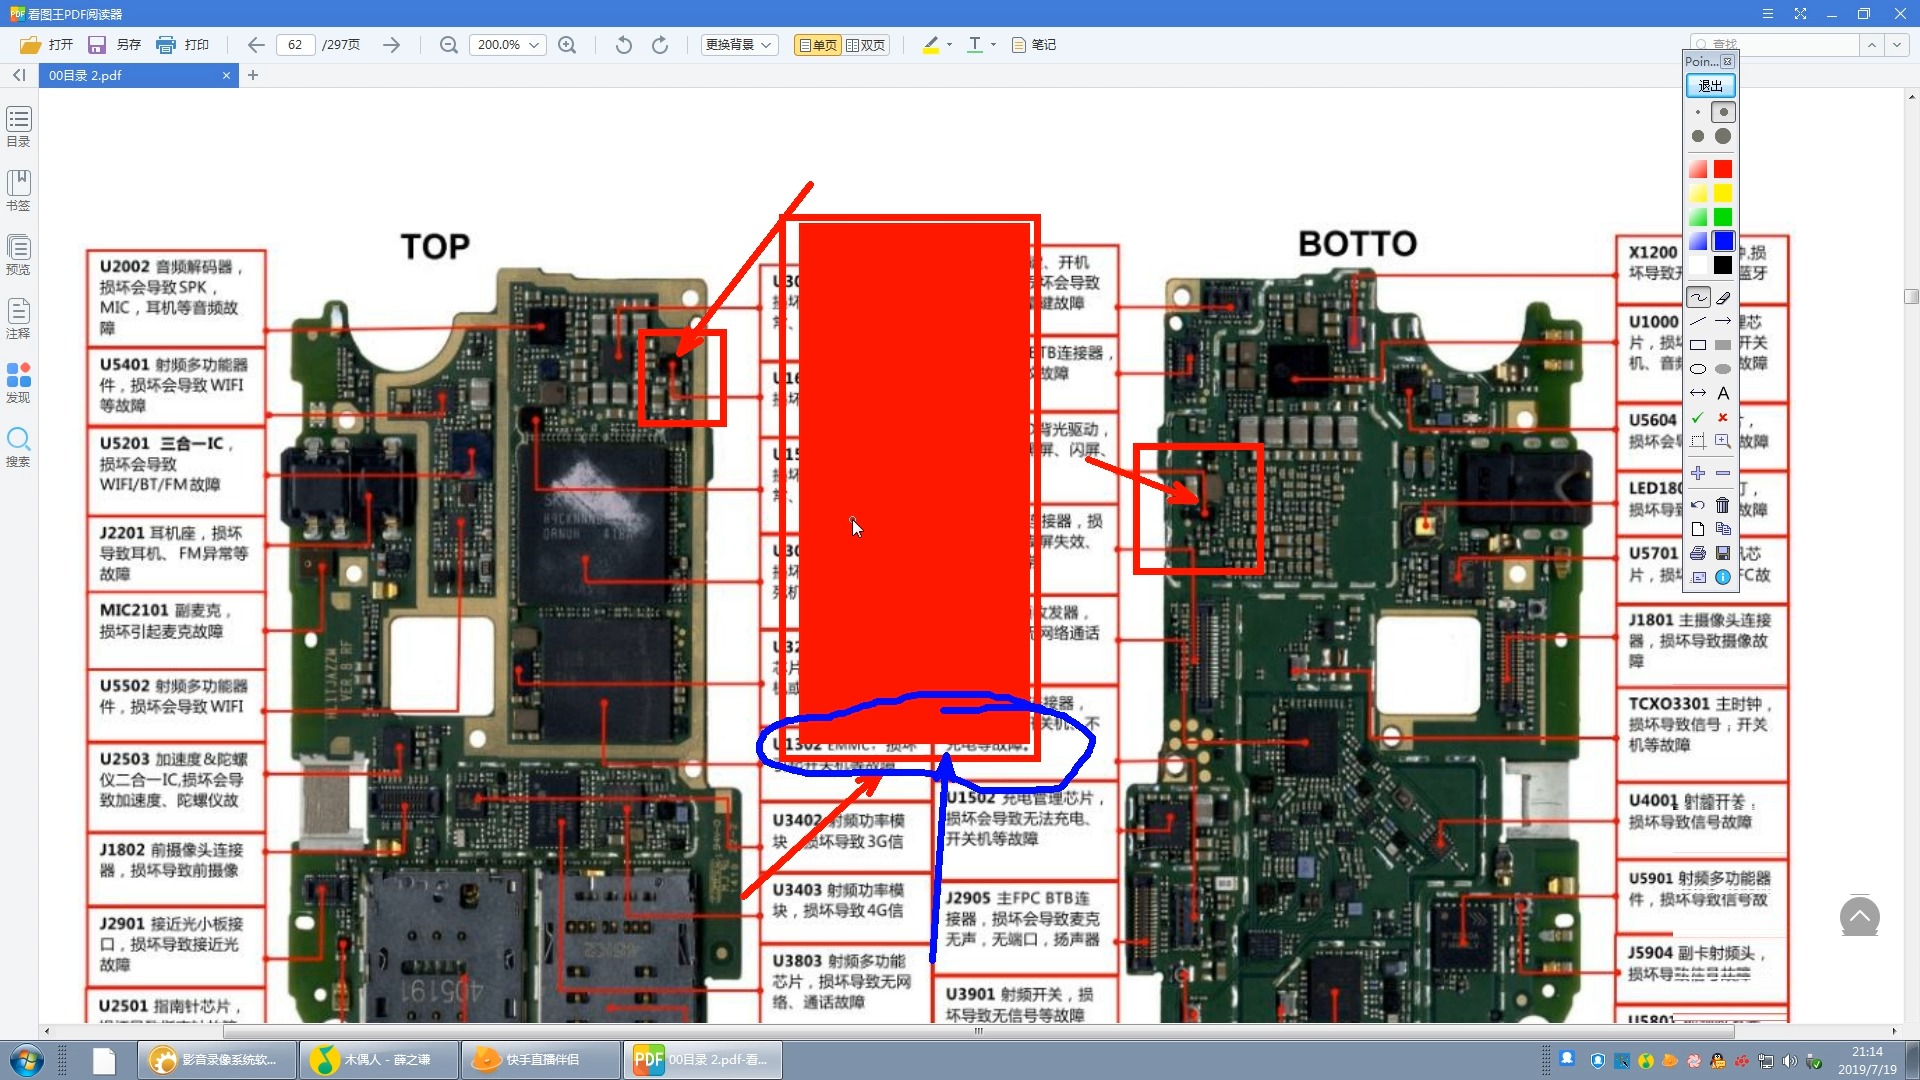Image resolution: width=1920 pixels, height=1080 pixels.
Task: Save annotated screen with floppy icon
Action: pos(1723,553)
